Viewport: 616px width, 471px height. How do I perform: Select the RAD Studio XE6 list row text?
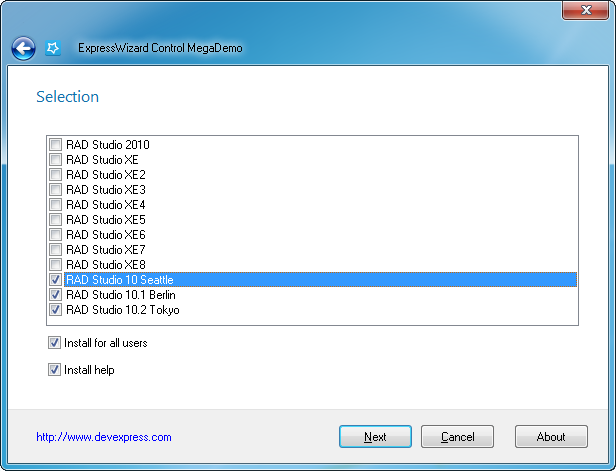[x=106, y=235]
